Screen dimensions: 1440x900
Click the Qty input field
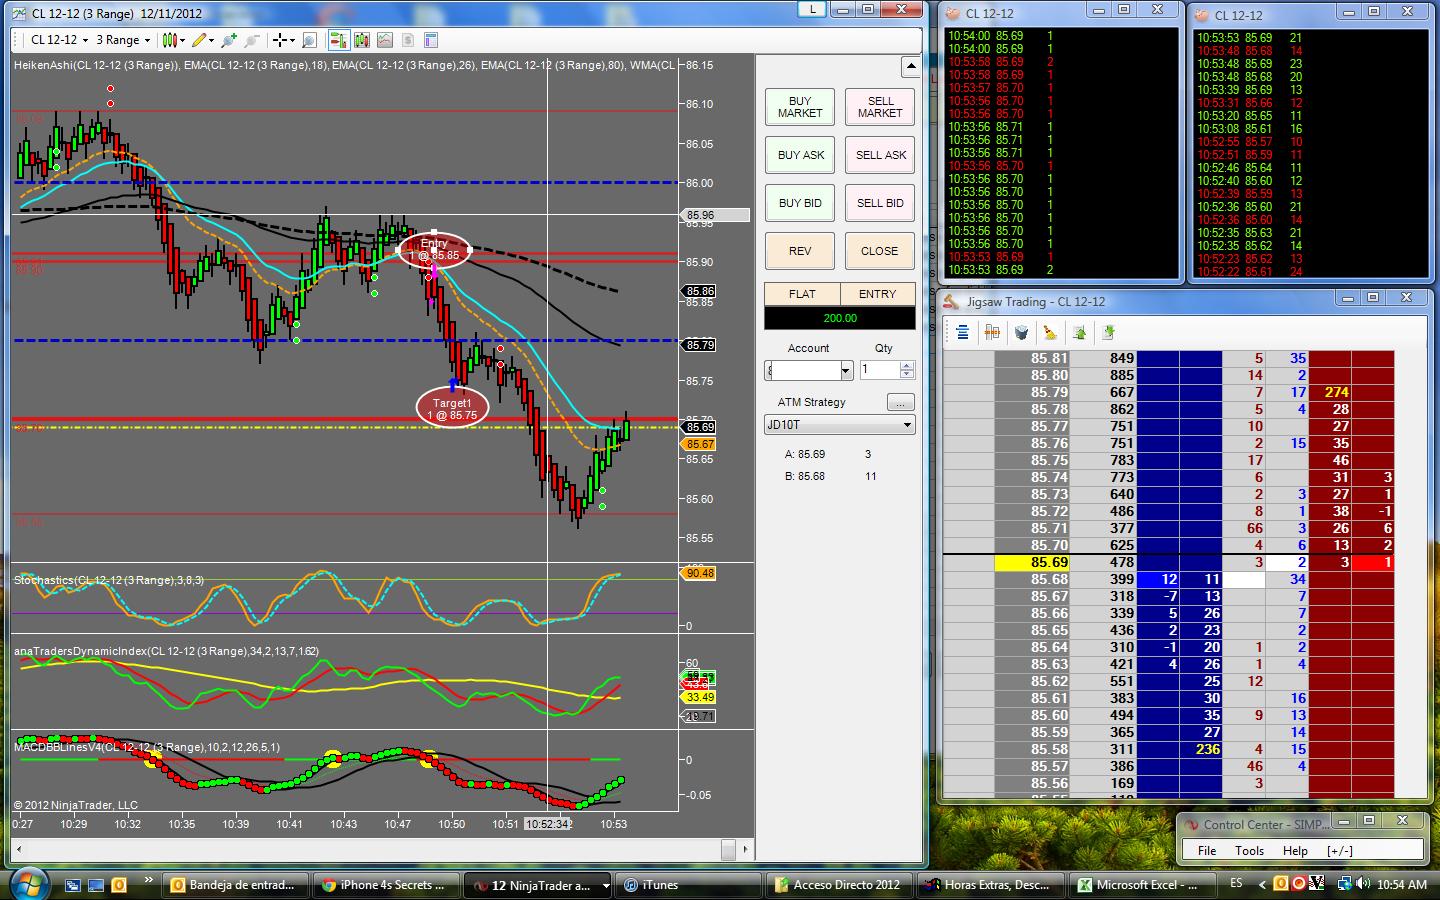pyautogui.click(x=880, y=370)
